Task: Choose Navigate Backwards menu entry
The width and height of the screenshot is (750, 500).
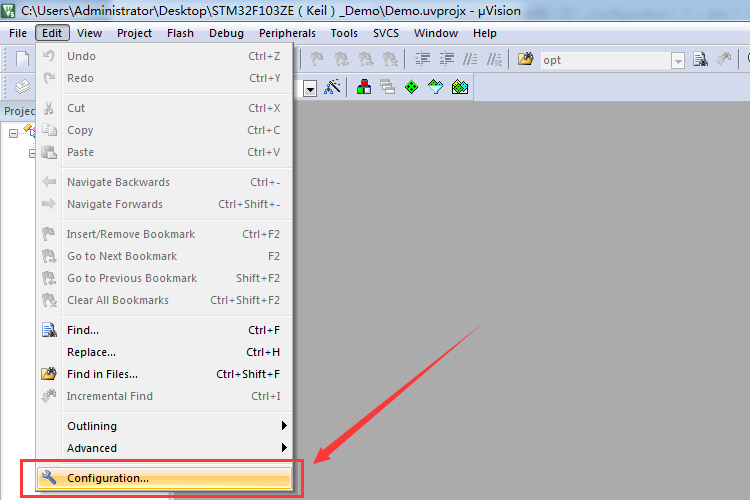Action: (165, 182)
